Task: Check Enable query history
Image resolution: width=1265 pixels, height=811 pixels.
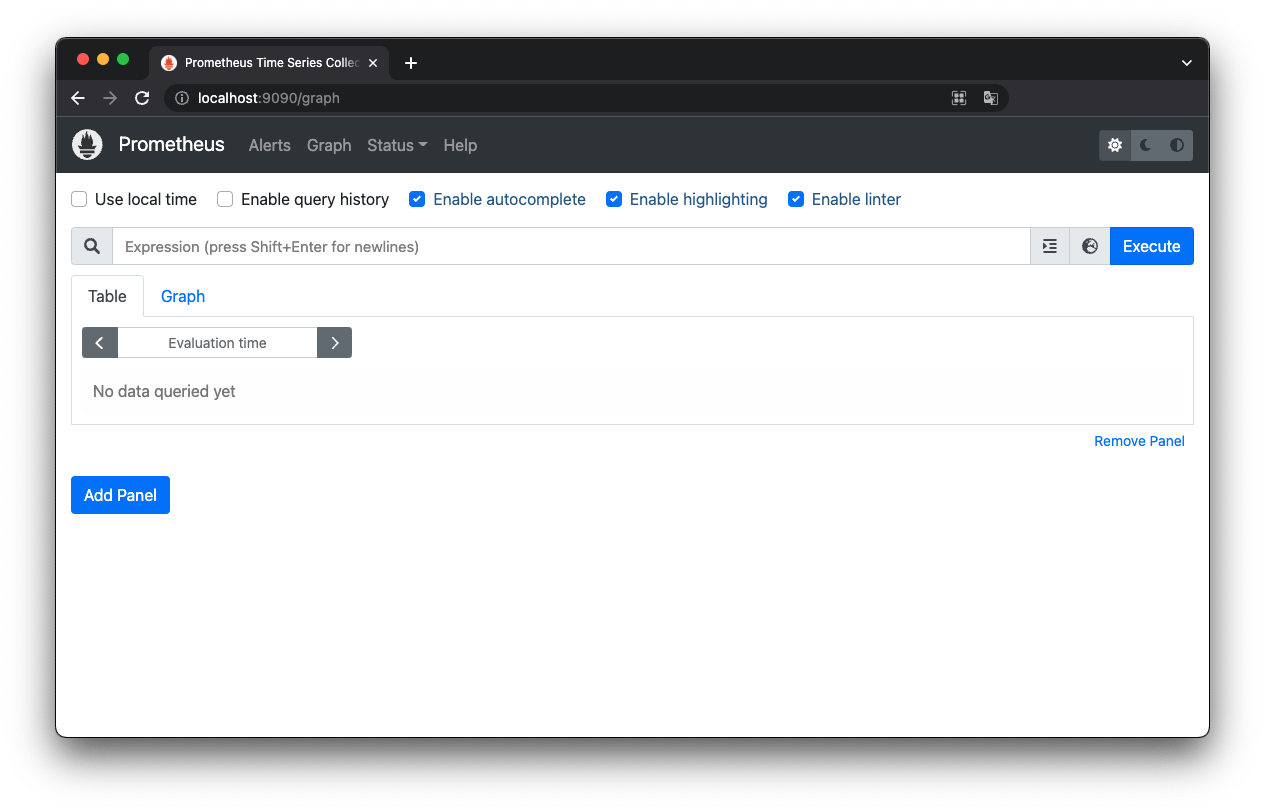Action: coord(225,199)
